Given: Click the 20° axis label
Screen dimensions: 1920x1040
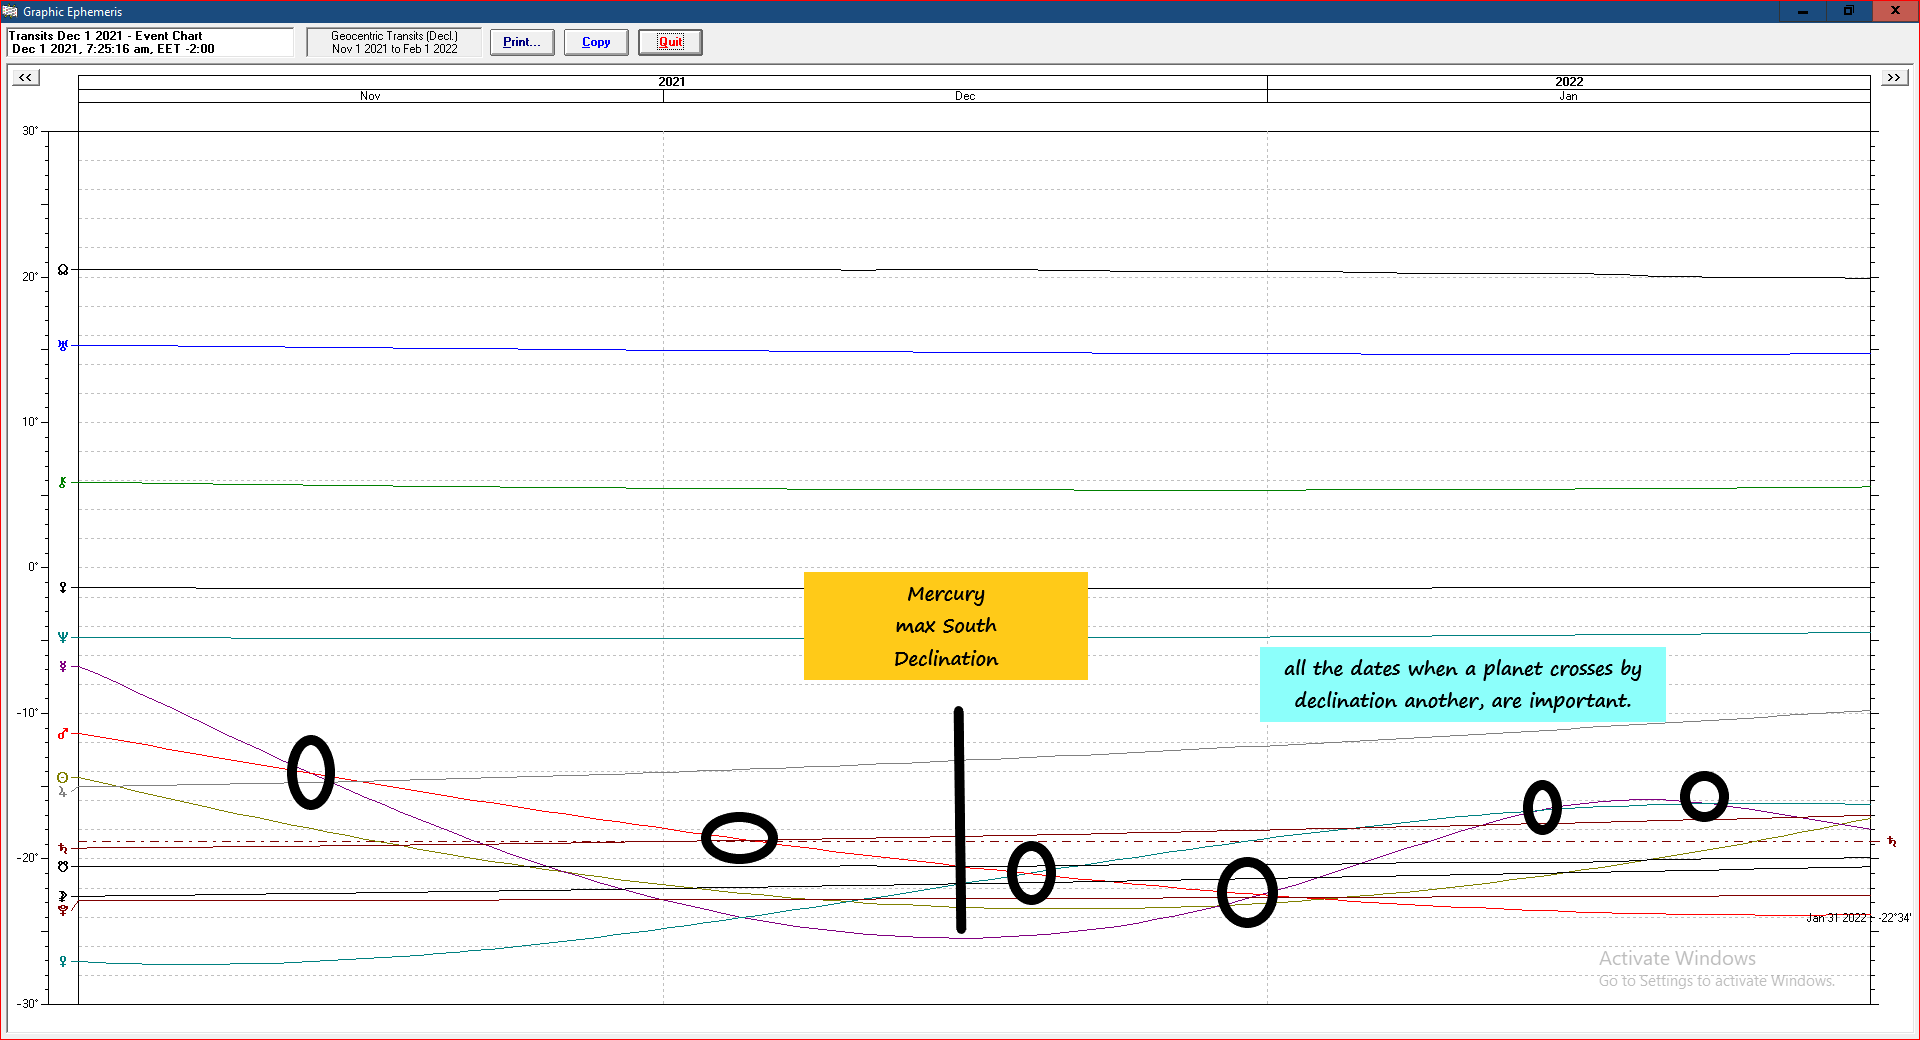Looking at the screenshot, I should (30, 277).
